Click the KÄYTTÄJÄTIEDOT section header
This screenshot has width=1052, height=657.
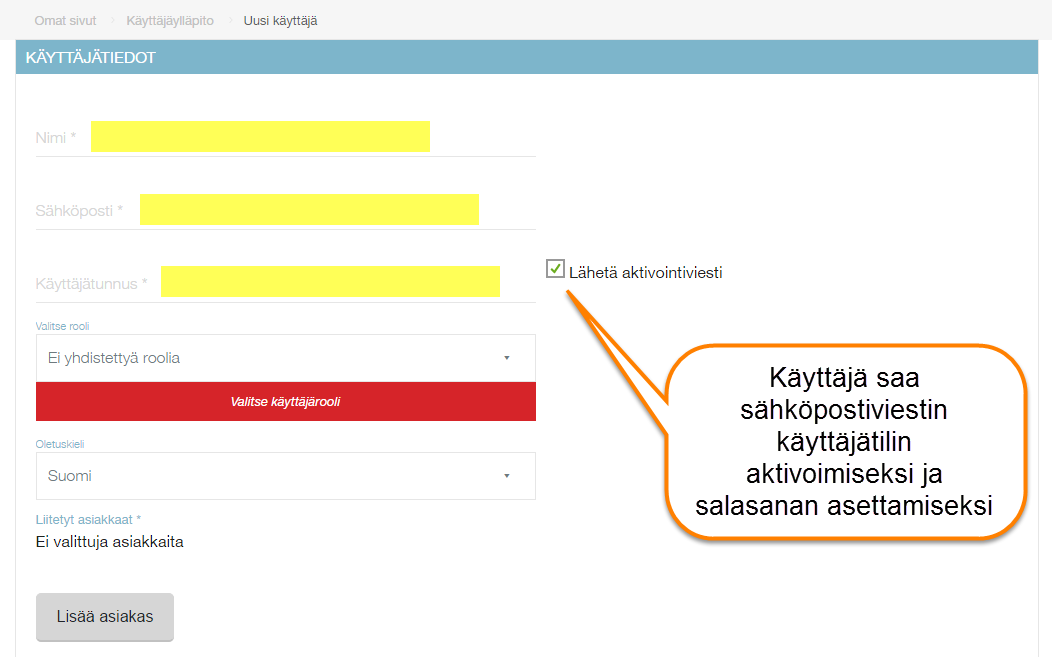tap(90, 58)
